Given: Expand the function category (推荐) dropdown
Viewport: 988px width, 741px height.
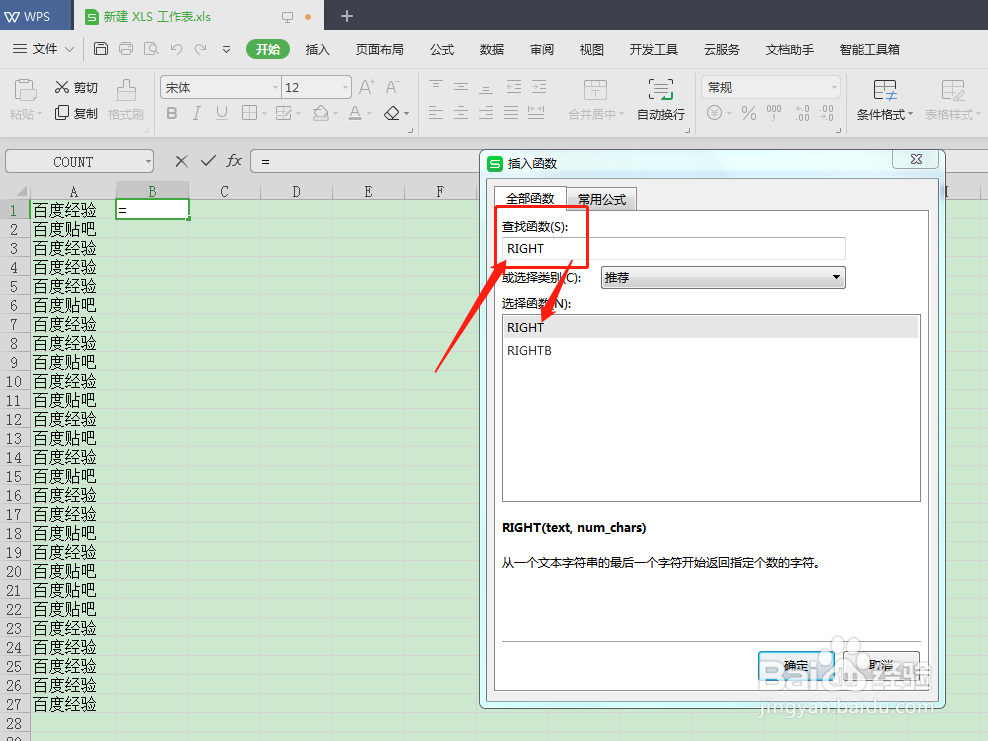Looking at the screenshot, I should 838,277.
